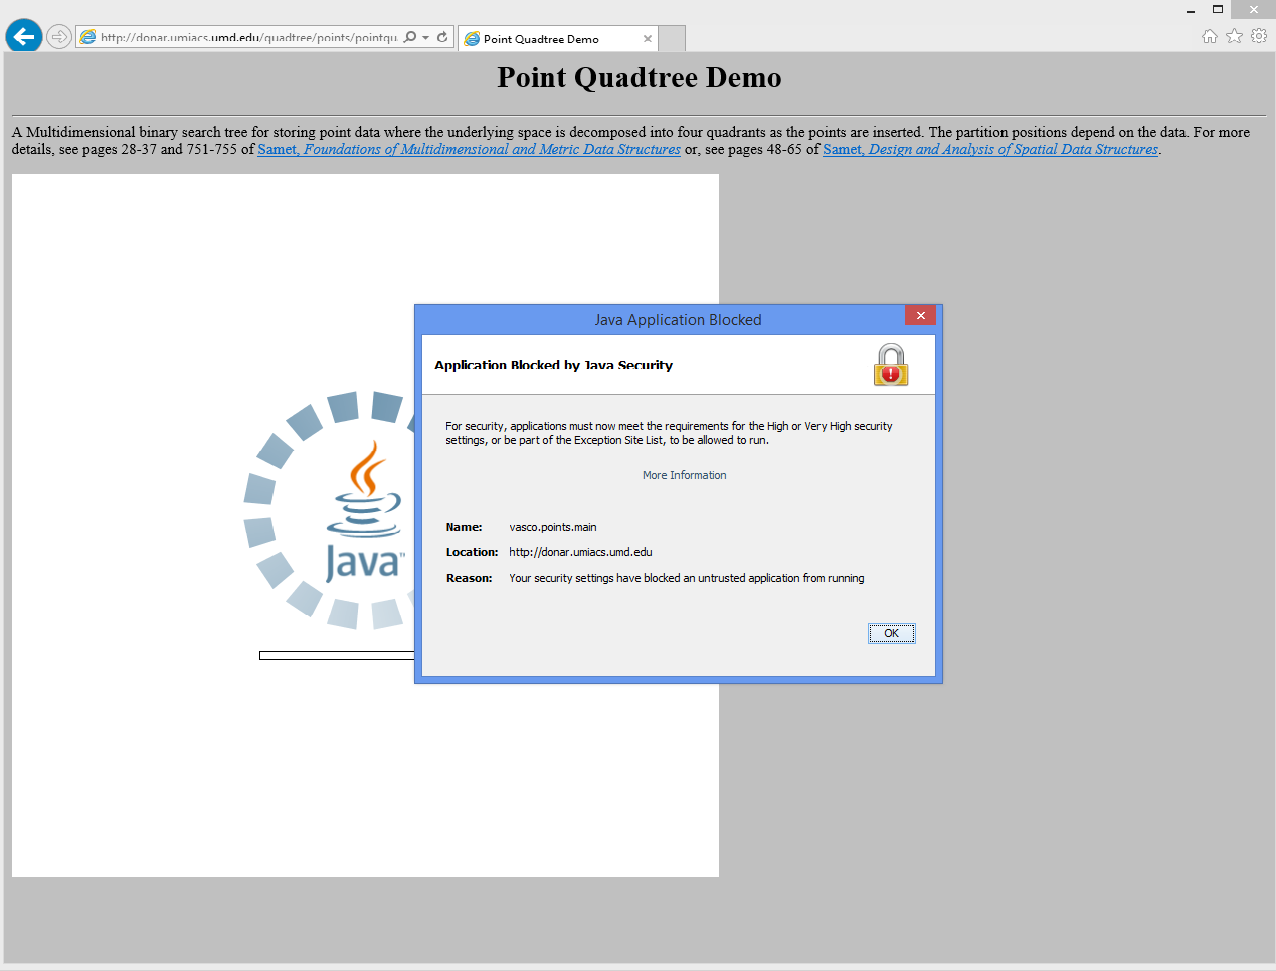Refresh the page with the reload icon
Image resolution: width=1276 pixels, height=971 pixels.
click(x=442, y=37)
